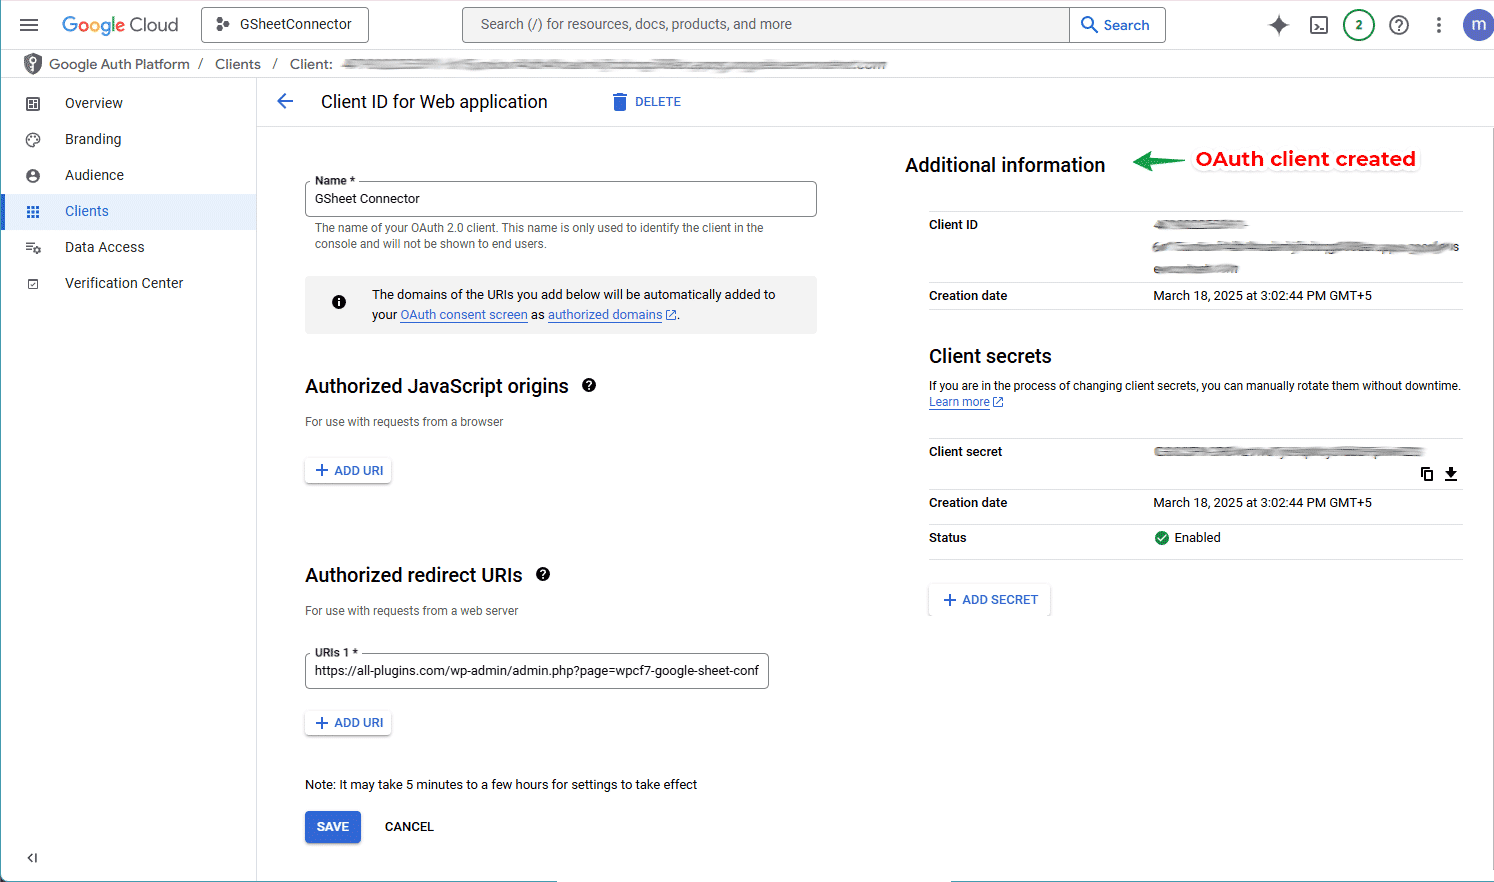
Task: Click 'For use with requests from a browser'
Action: (404, 422)
